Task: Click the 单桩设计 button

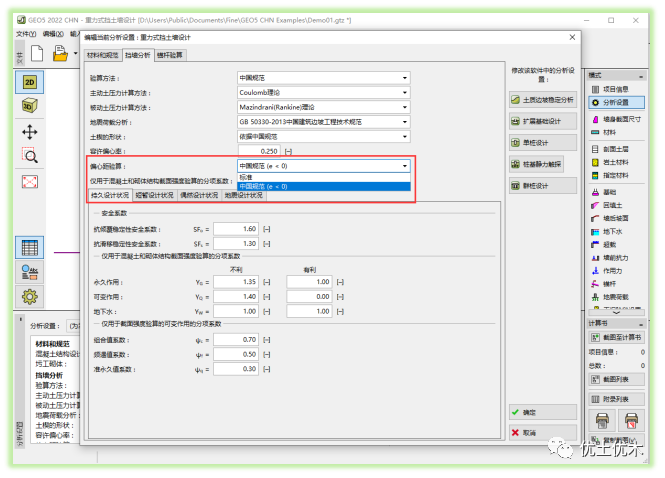Action: 543,143
